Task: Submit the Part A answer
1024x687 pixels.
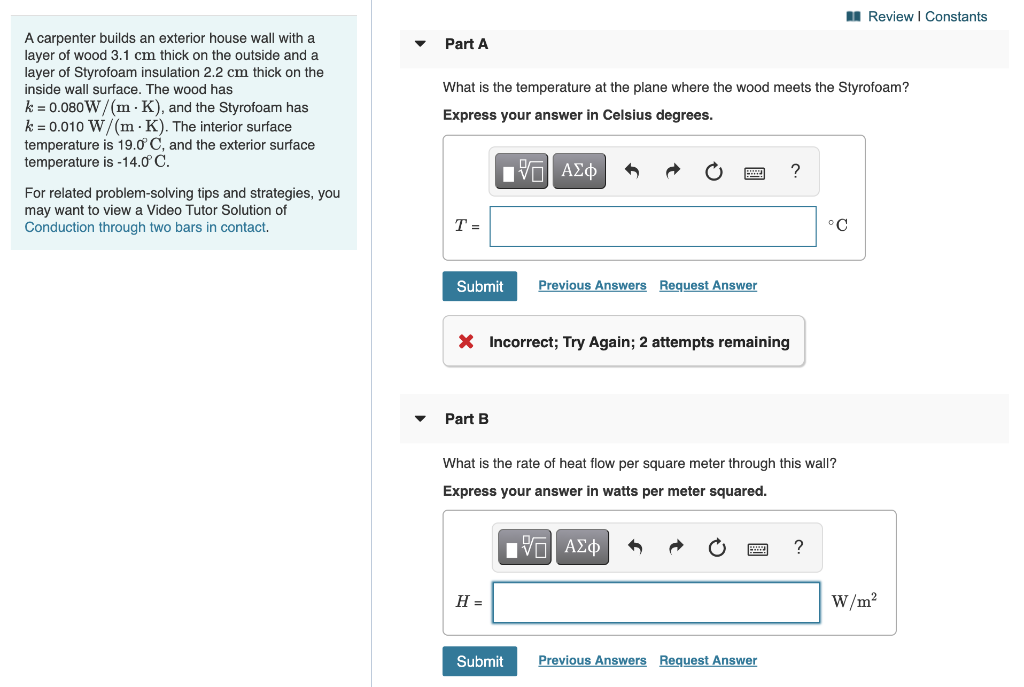Action: (479, 286)
